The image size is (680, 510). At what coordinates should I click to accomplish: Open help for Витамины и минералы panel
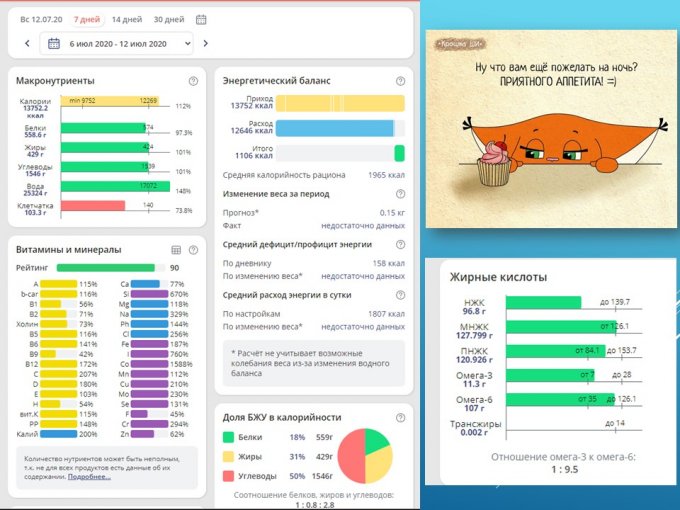click(x=192, y=249)
